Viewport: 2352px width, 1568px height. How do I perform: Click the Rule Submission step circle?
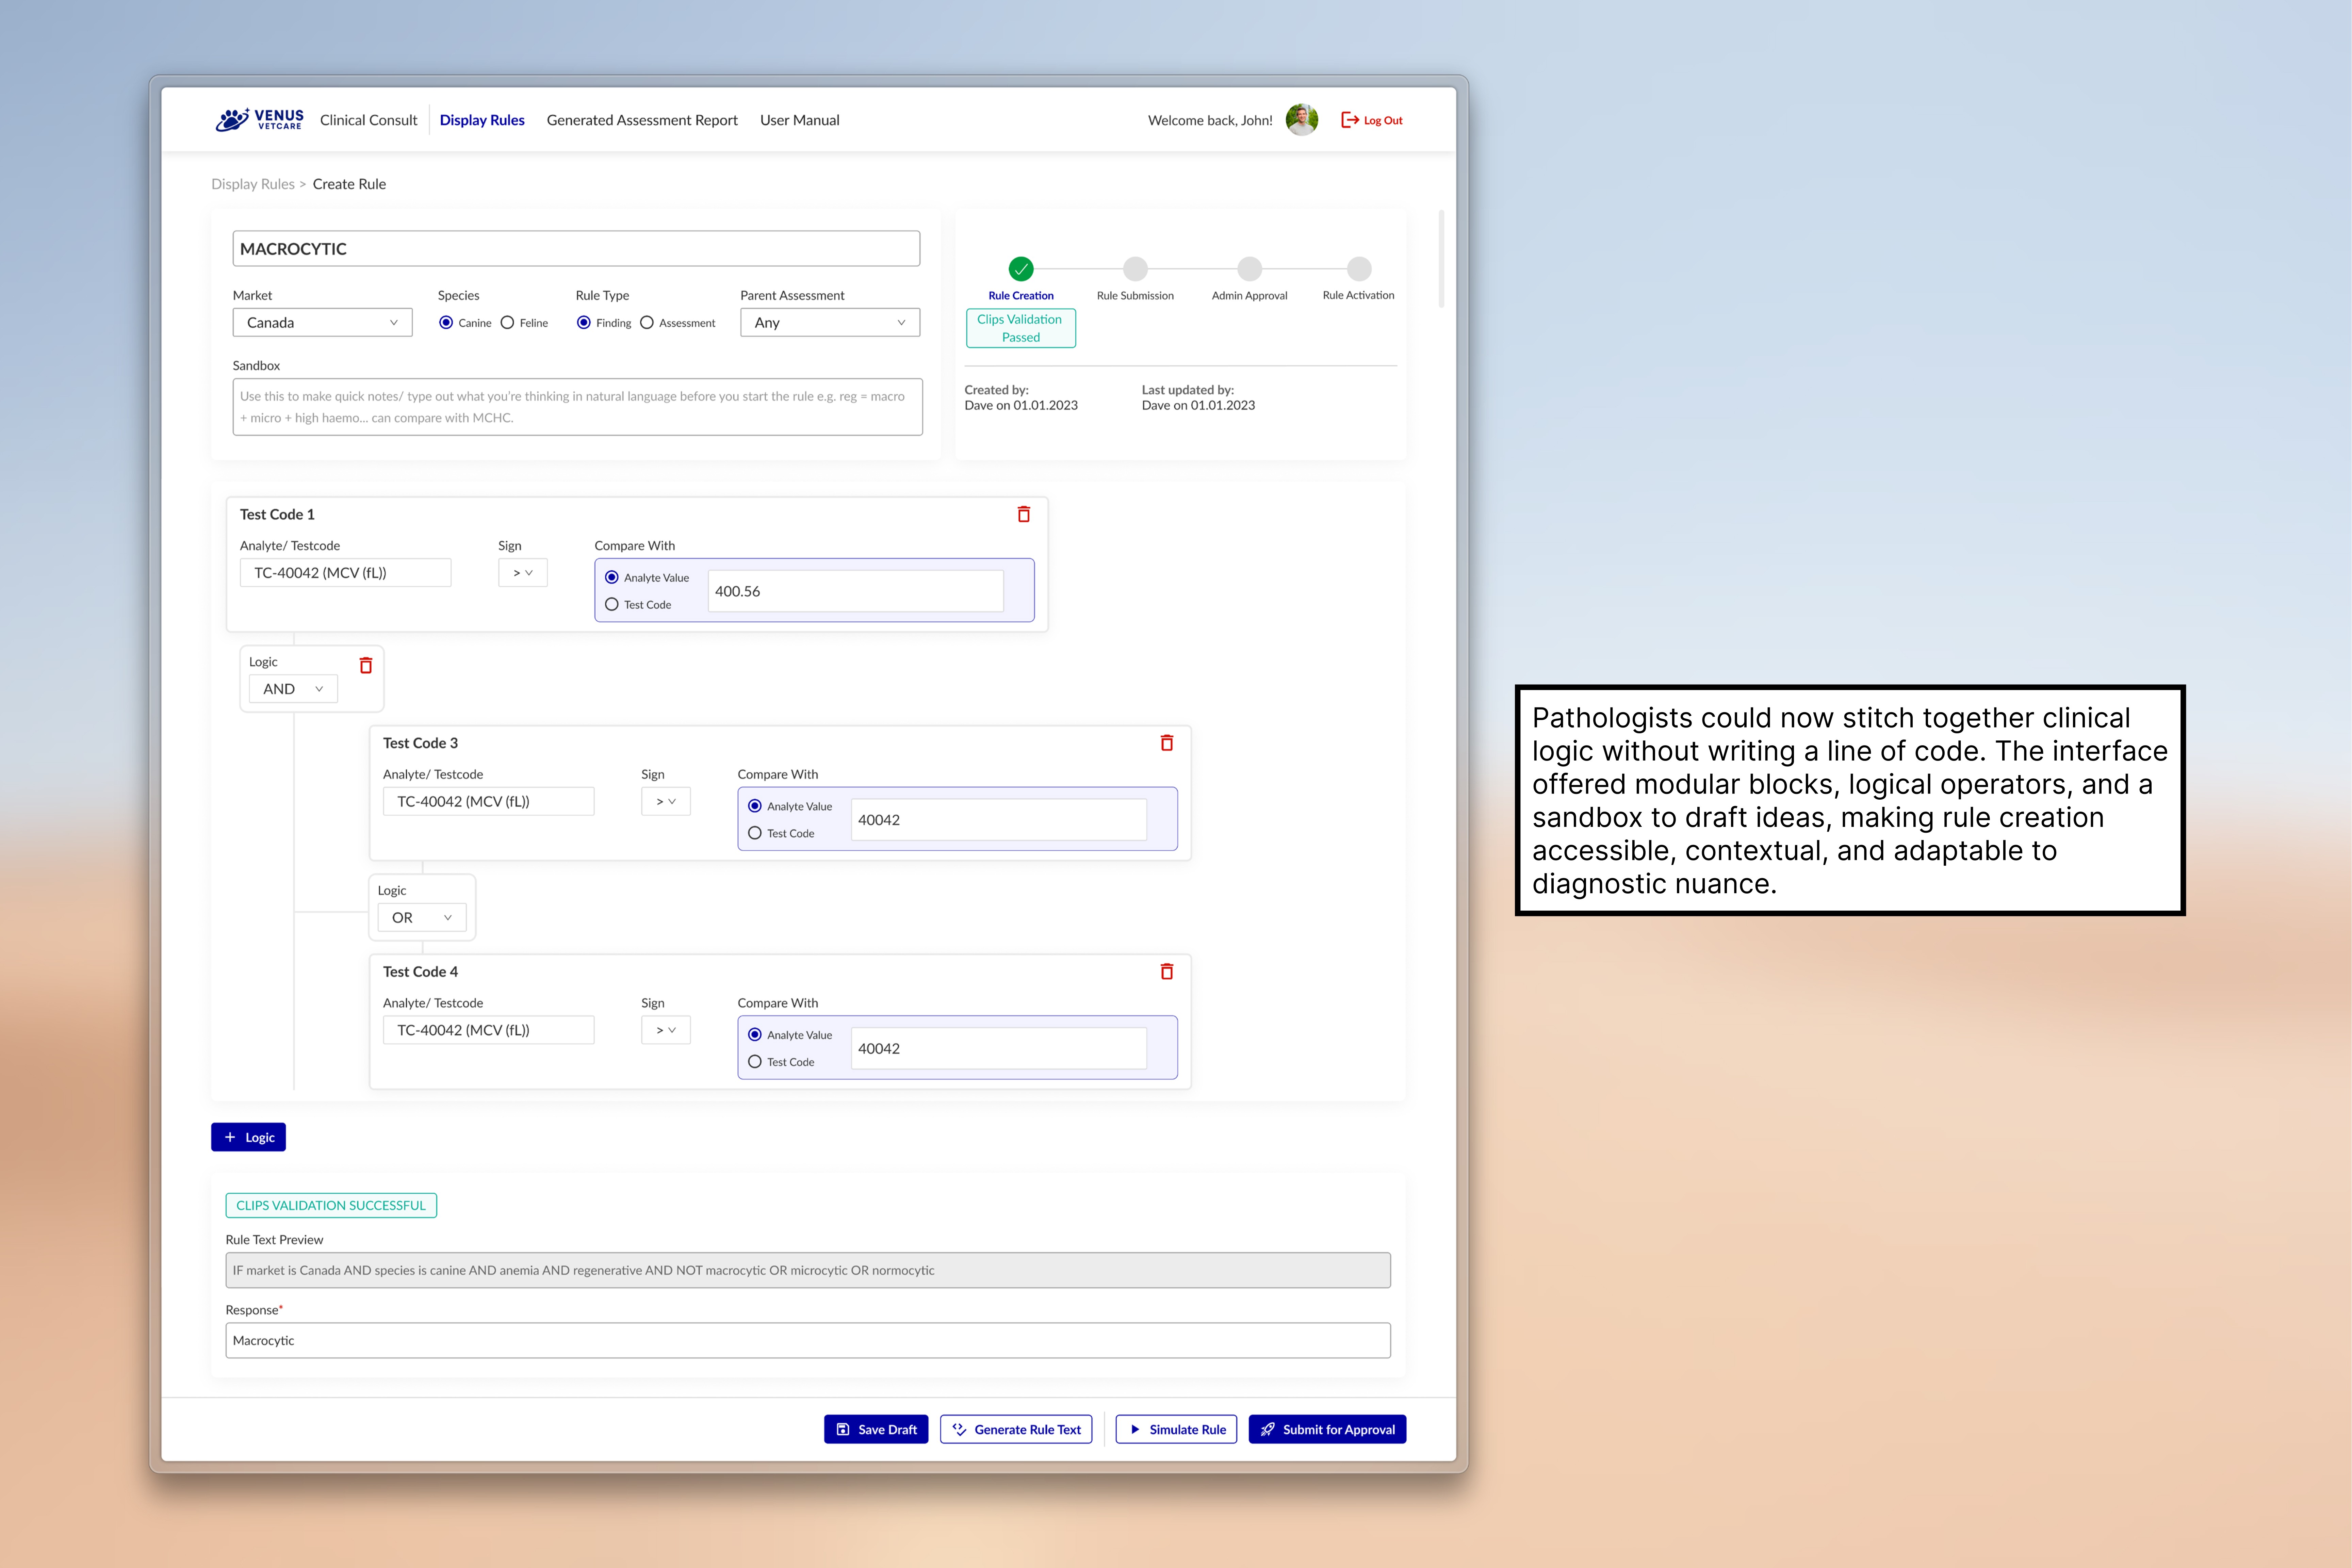coord(1135,269)
